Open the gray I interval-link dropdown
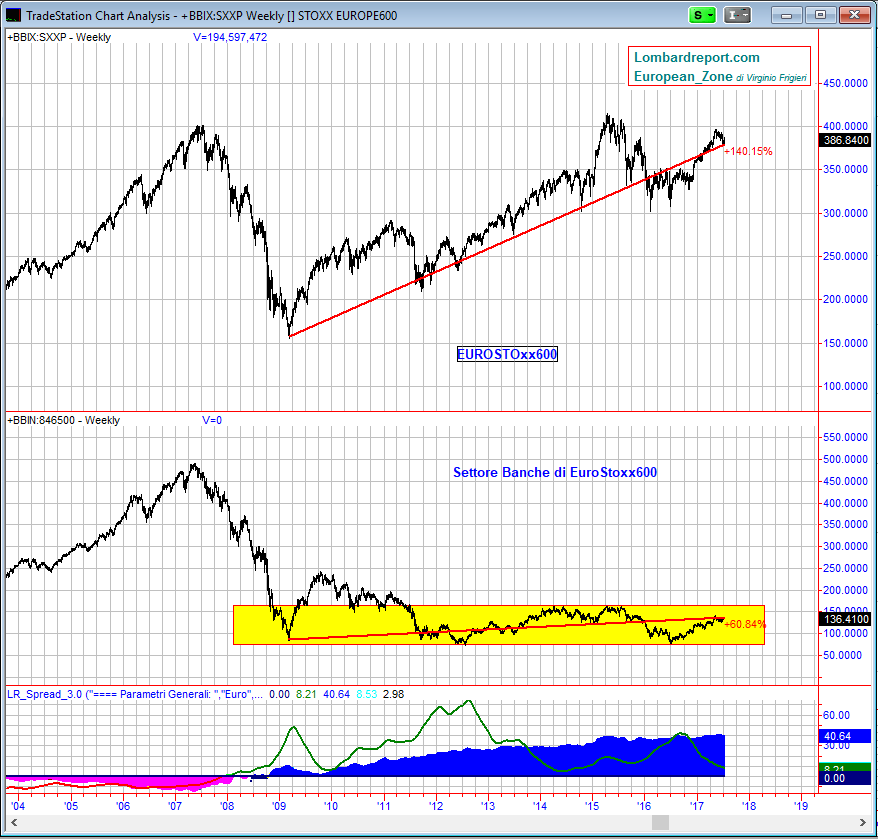 pyautogui.click(x=737, y=15)
